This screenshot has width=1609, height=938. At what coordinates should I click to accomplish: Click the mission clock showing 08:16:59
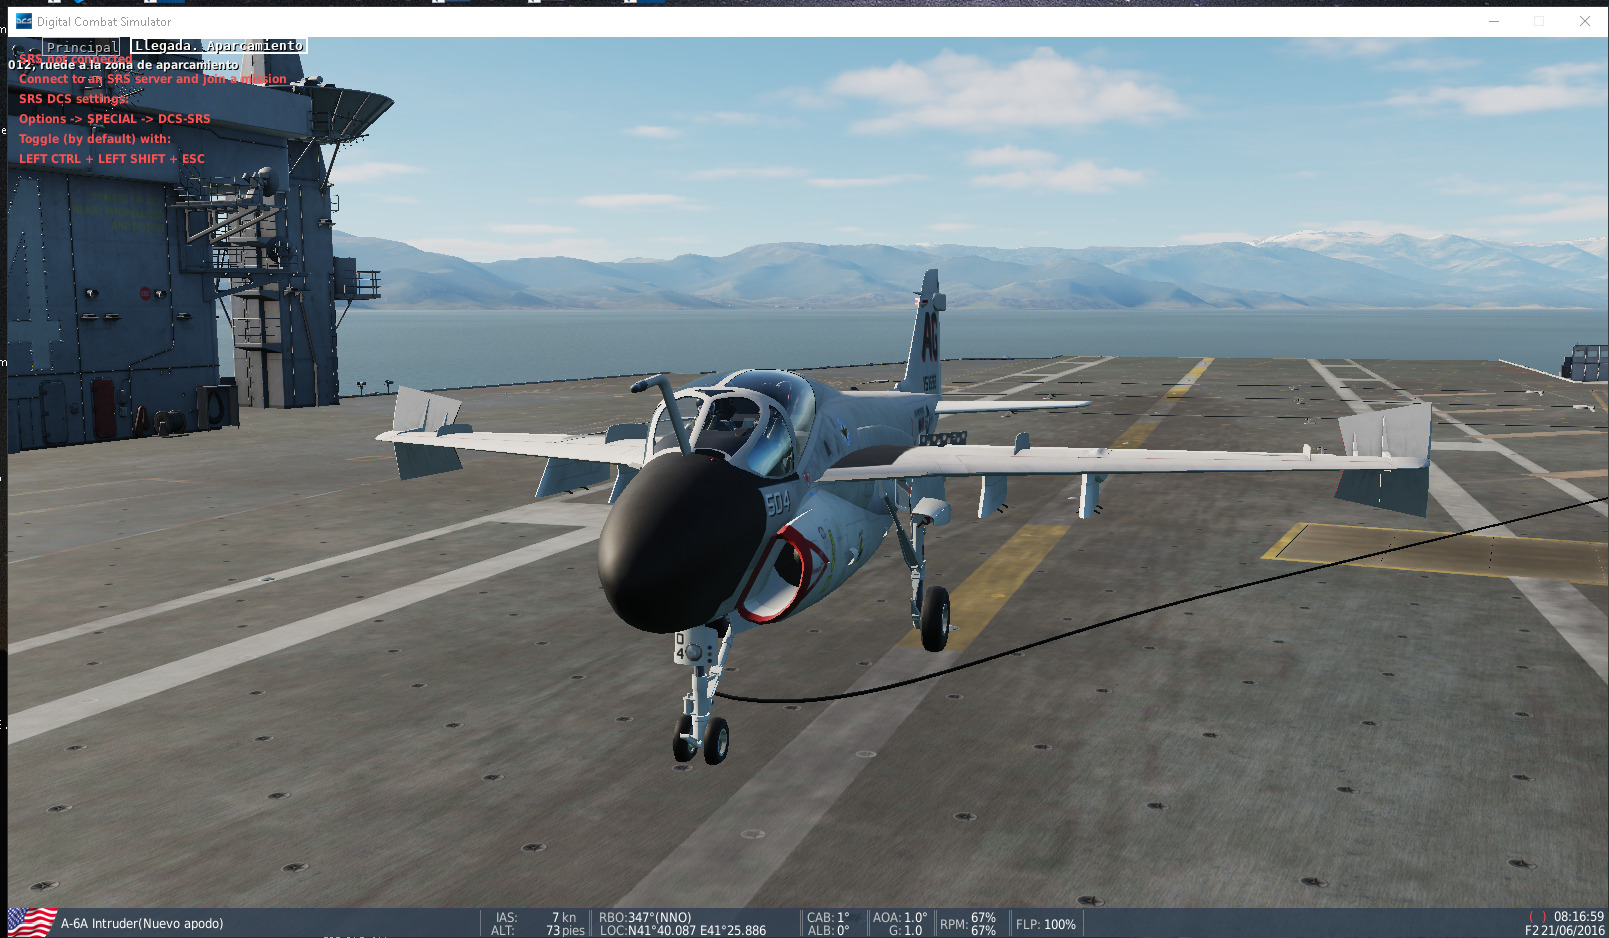click(1578, 916)
